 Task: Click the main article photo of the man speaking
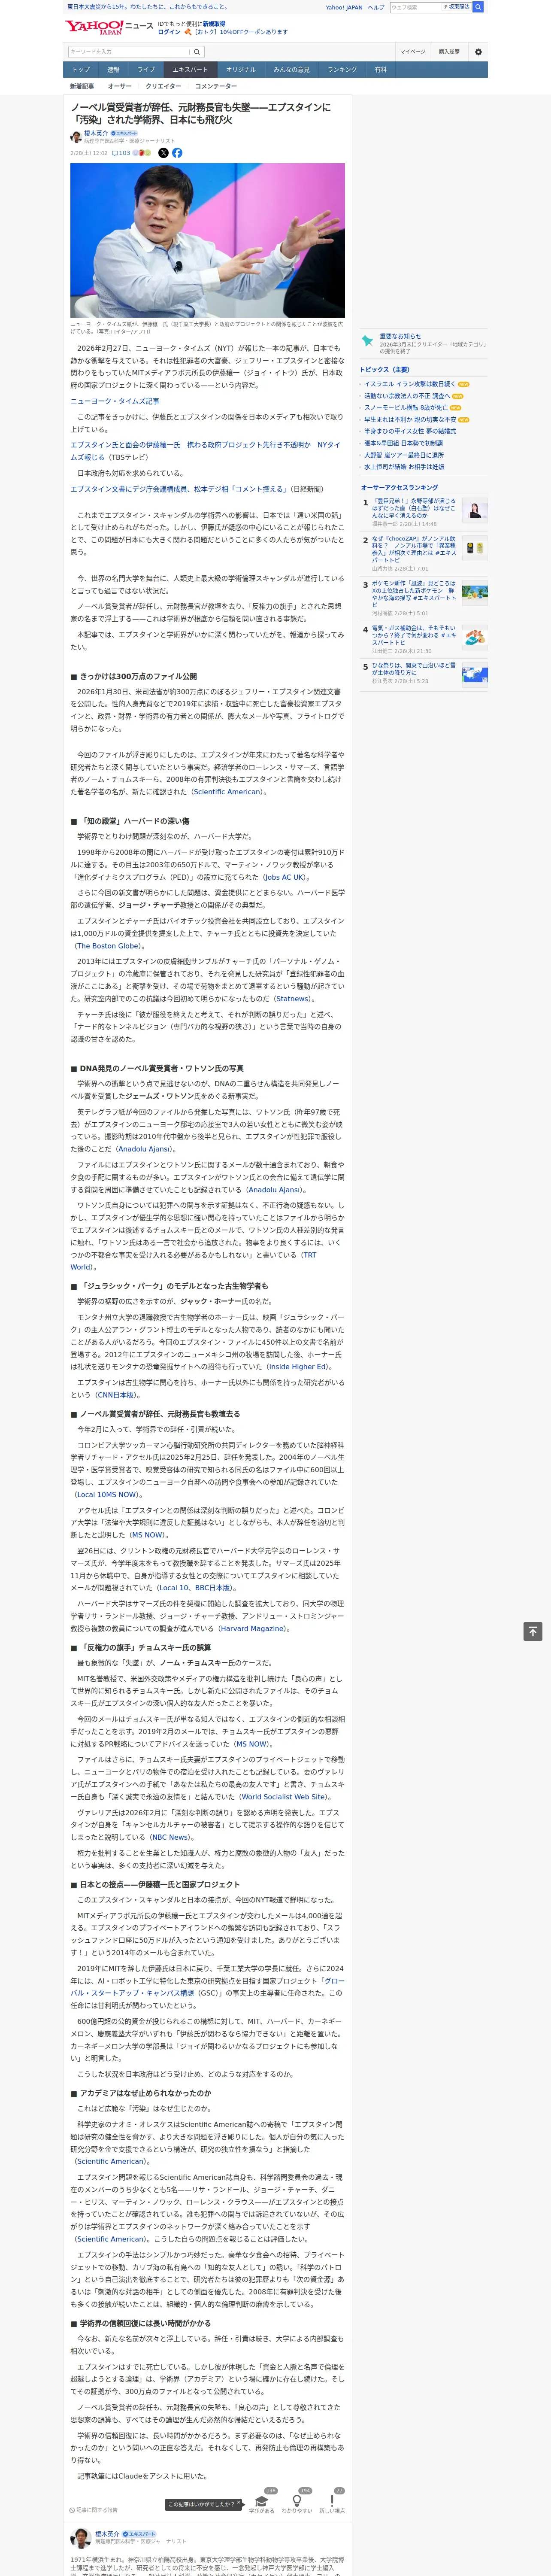coord(207,240)
